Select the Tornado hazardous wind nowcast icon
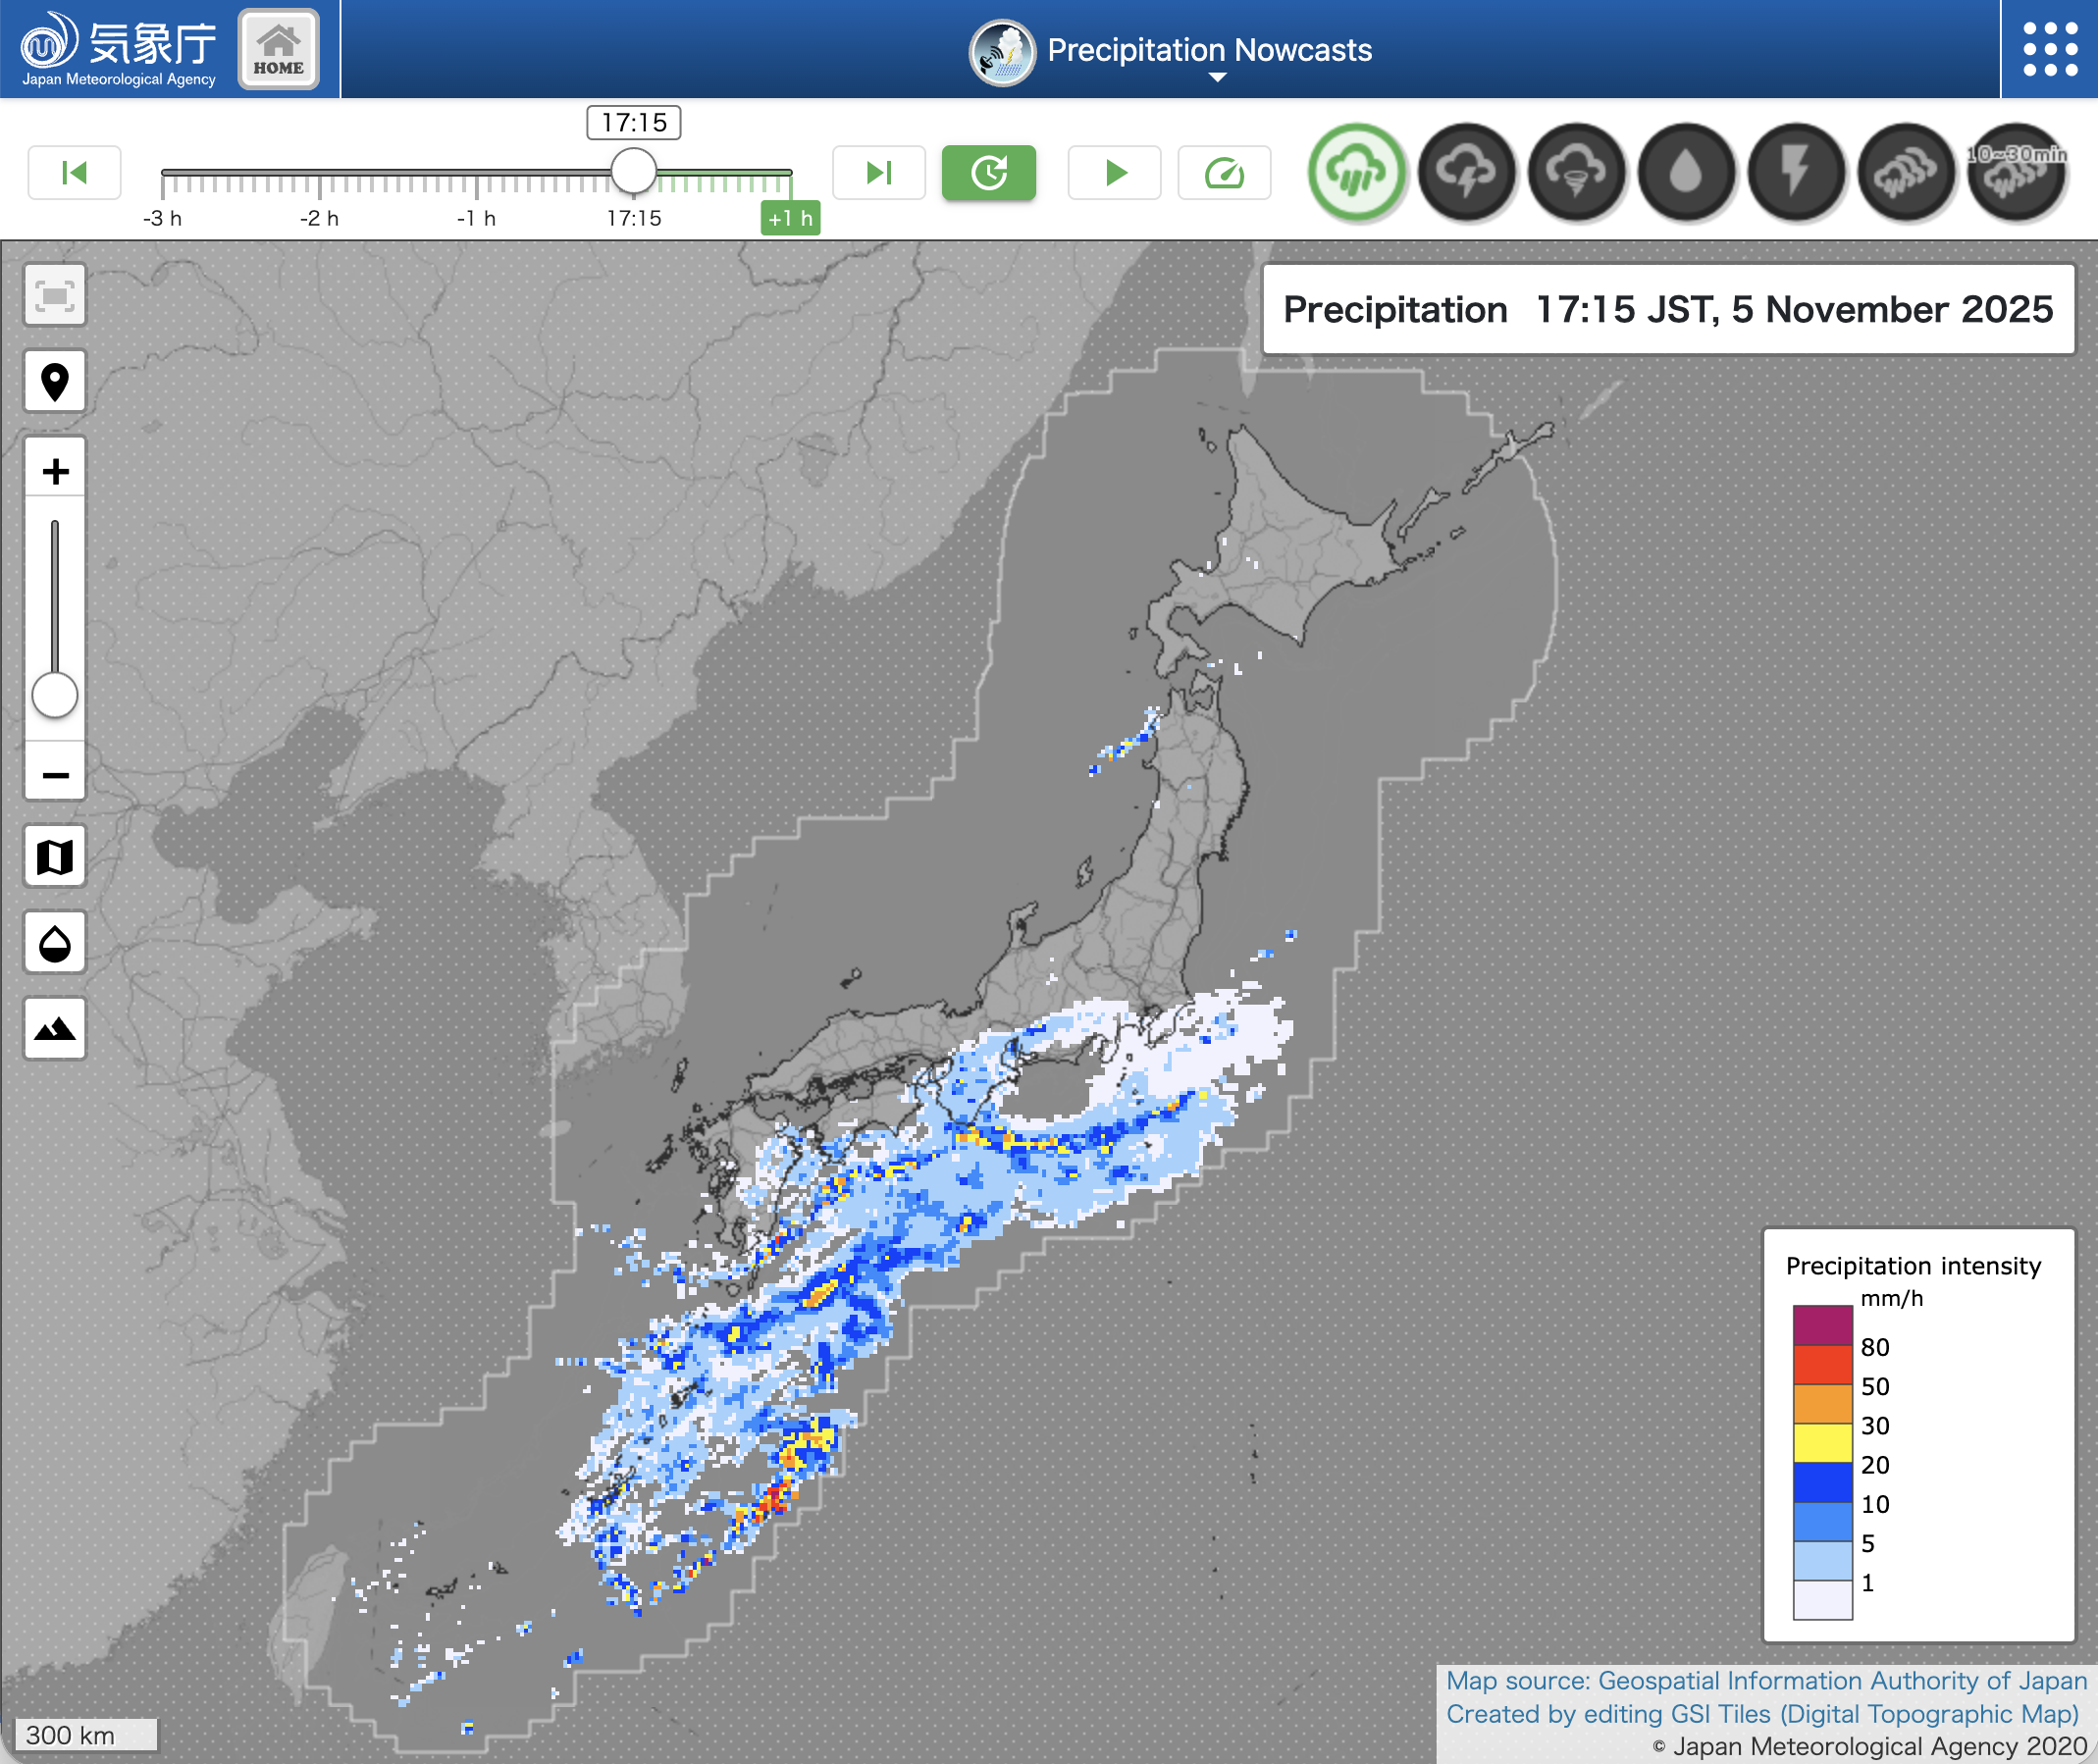Screen dimensions: 2098x1764 pyautogui.click(x=1578, y=171)
